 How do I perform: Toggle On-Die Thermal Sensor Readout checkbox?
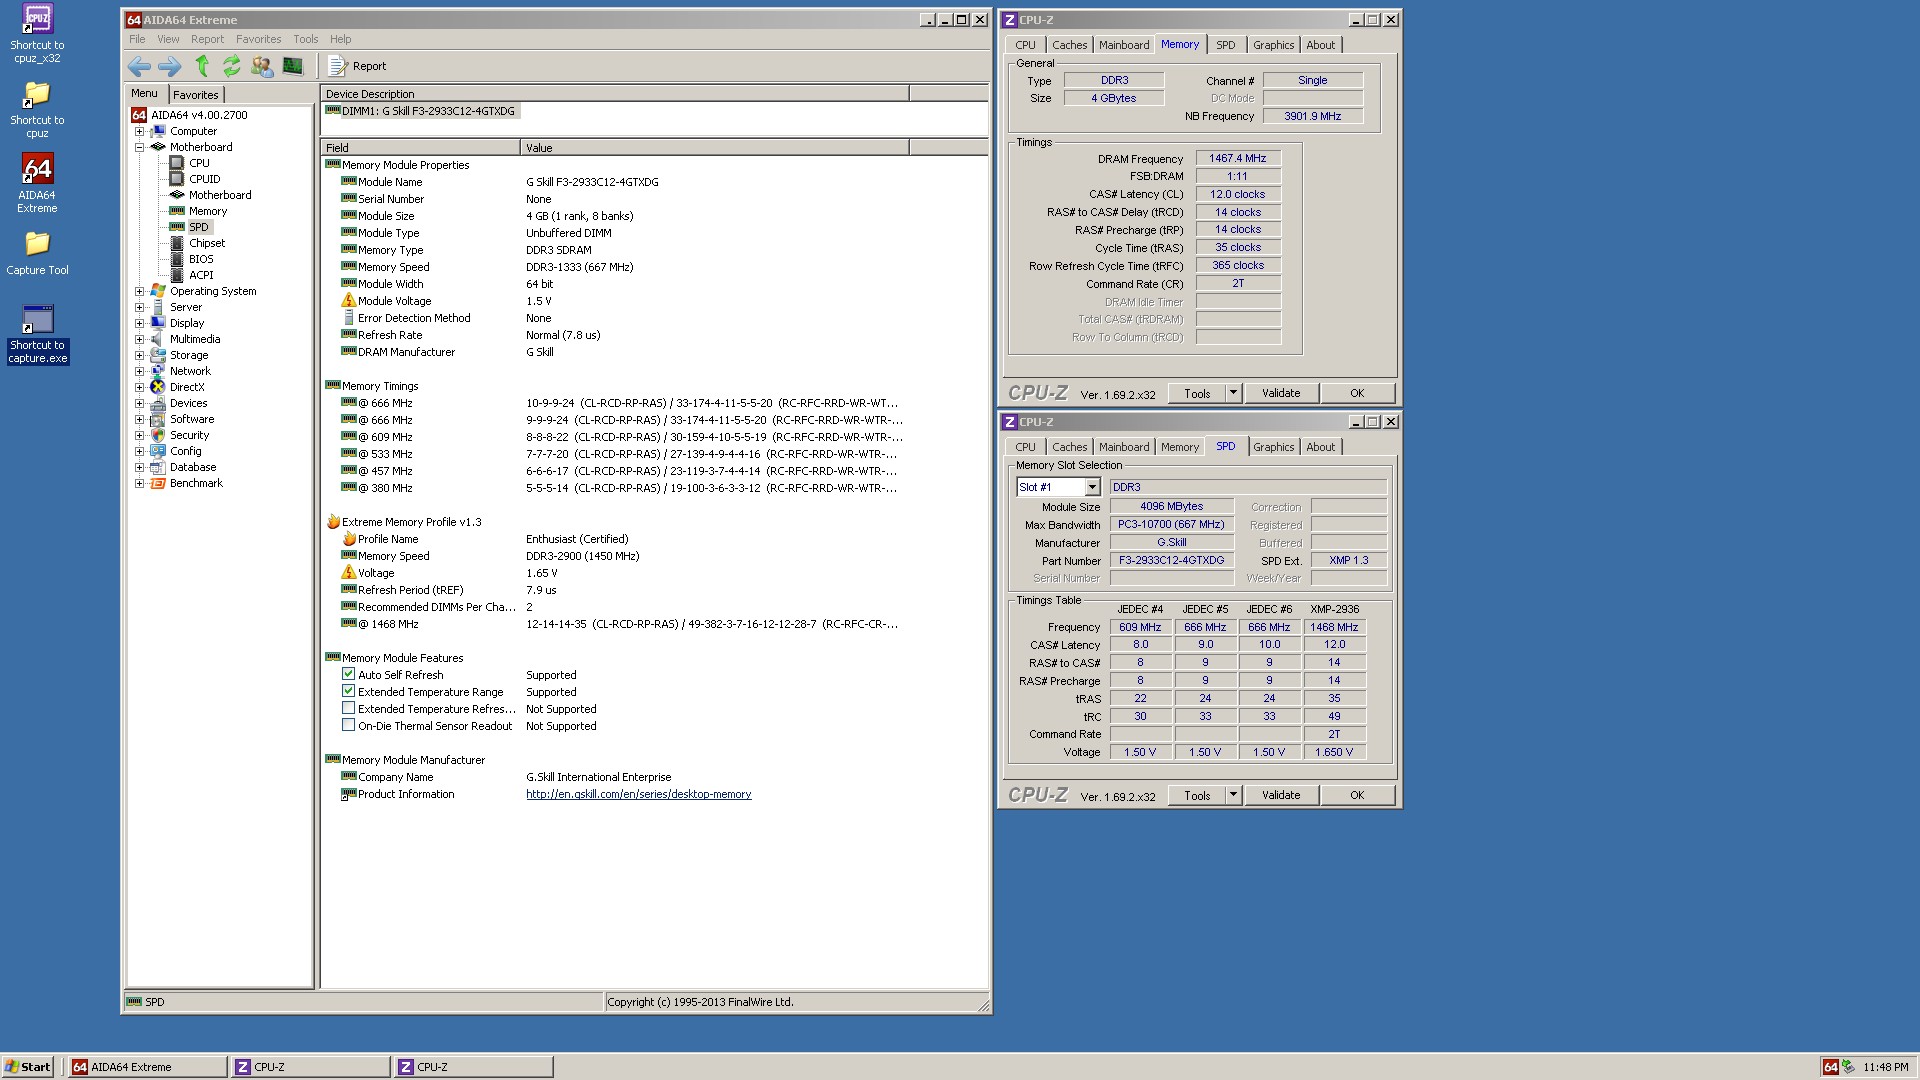point(348,725)
